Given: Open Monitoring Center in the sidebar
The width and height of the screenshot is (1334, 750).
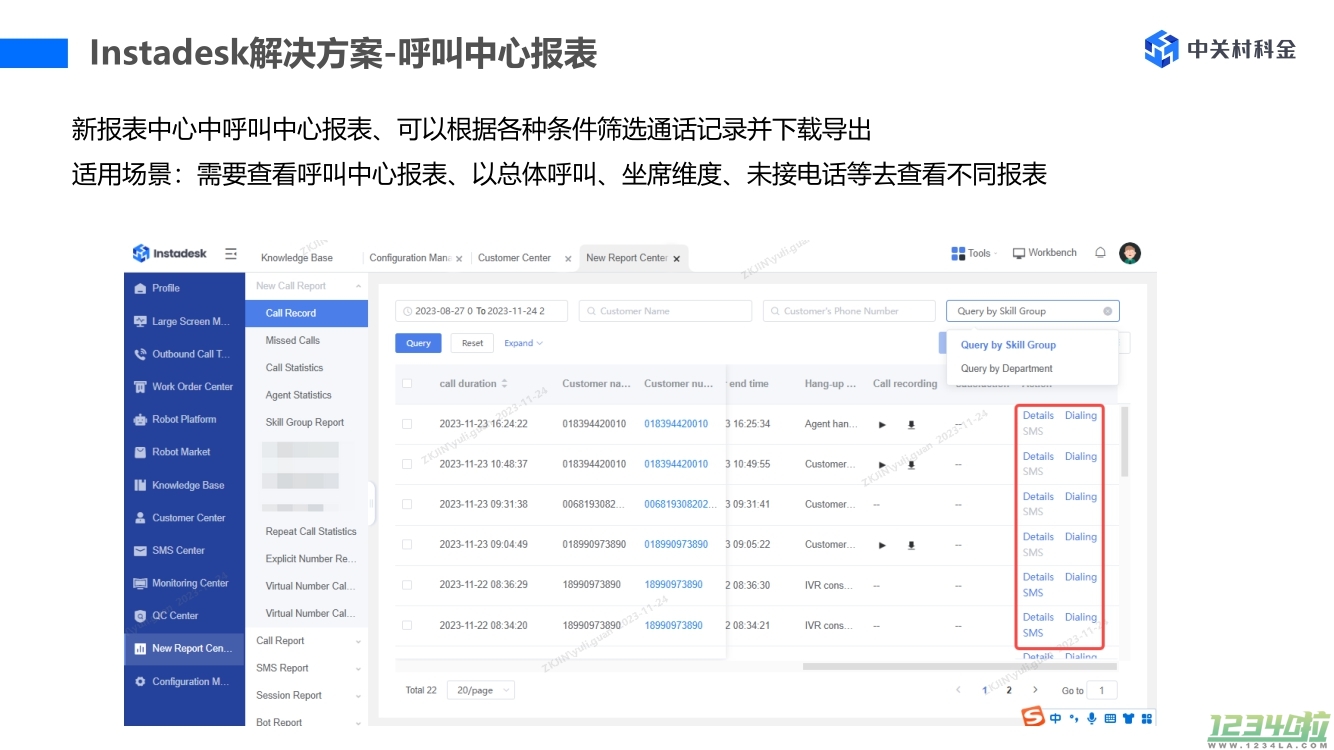Looking at the screenshot, I should (182, 583).
